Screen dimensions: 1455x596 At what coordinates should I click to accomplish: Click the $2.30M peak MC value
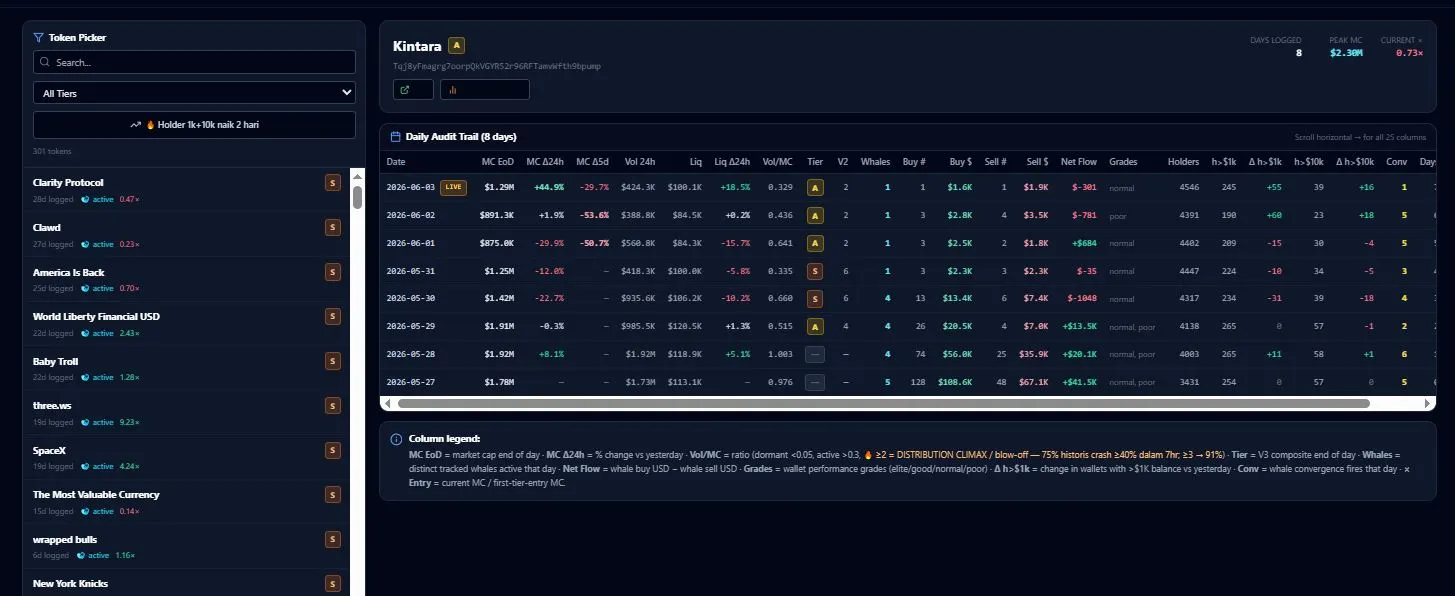pyautogui.click(x=1346, y=53)
